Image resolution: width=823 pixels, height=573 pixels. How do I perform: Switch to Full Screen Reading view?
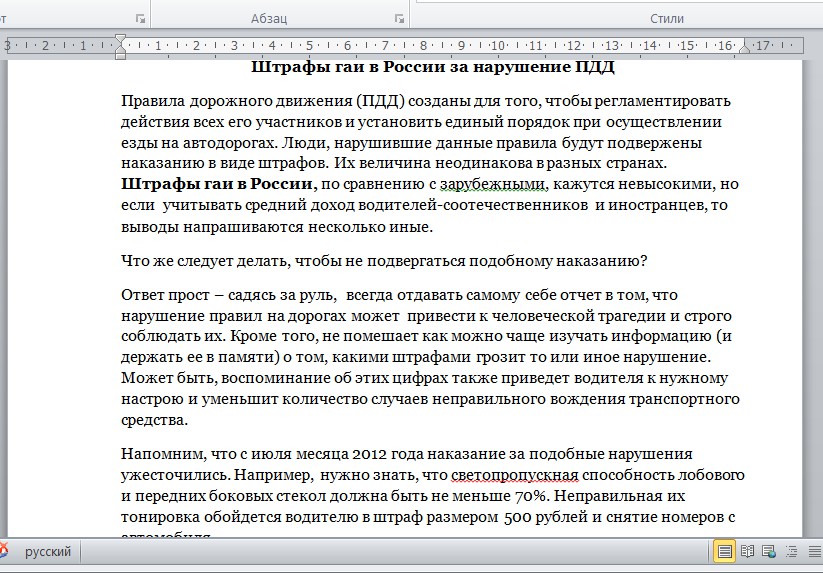coord(747,551)
